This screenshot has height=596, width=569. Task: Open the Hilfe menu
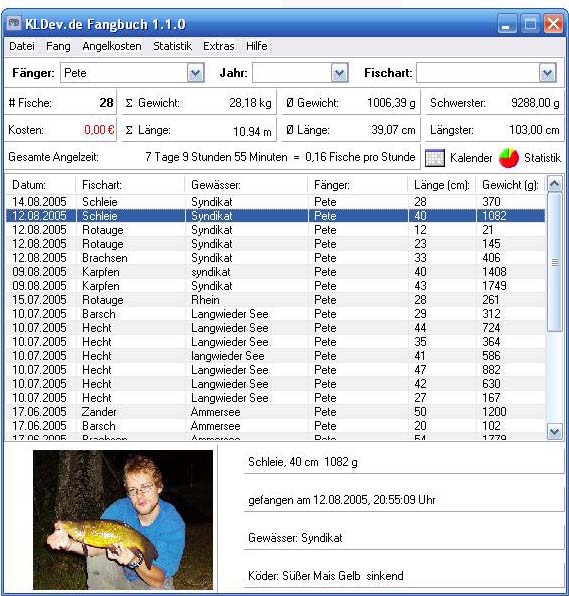pyautogui.click(x=257, y=46)
